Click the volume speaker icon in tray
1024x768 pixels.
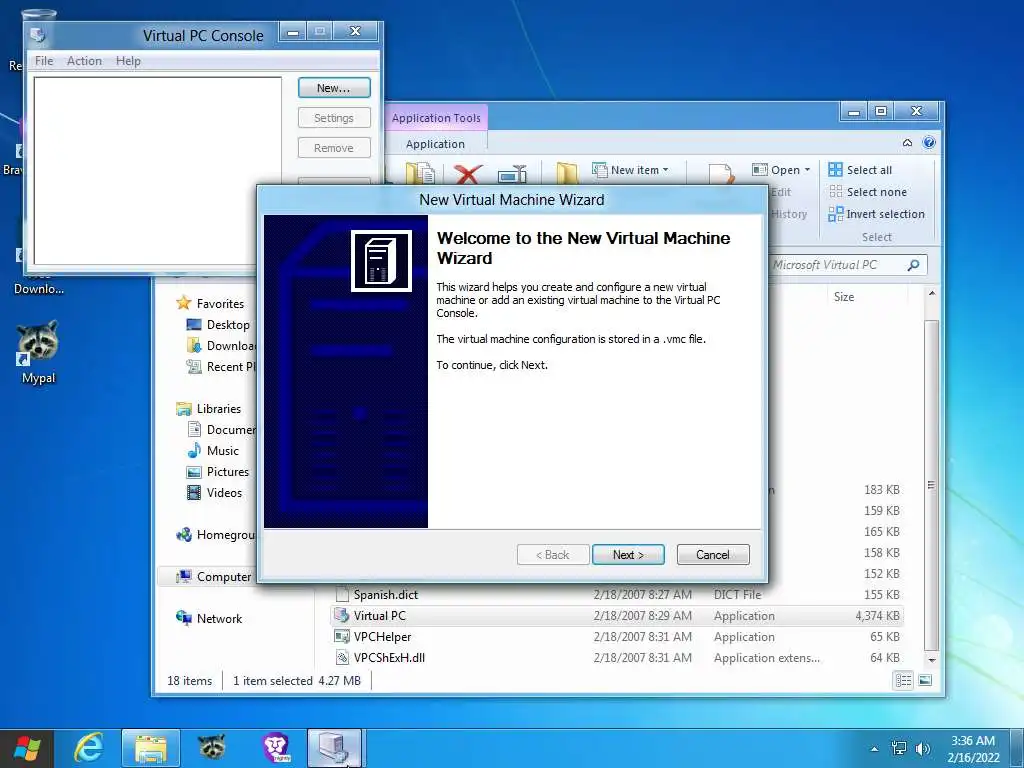pyautogui.click(x=923, y=748)
